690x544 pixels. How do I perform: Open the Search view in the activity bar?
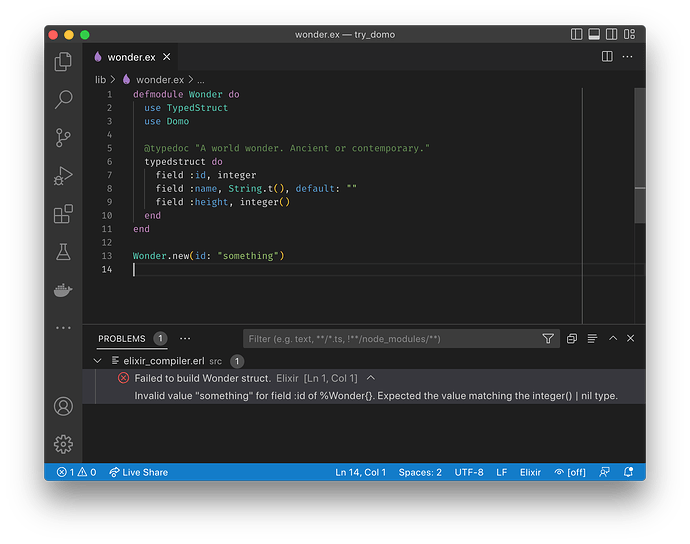coord(63,99)
